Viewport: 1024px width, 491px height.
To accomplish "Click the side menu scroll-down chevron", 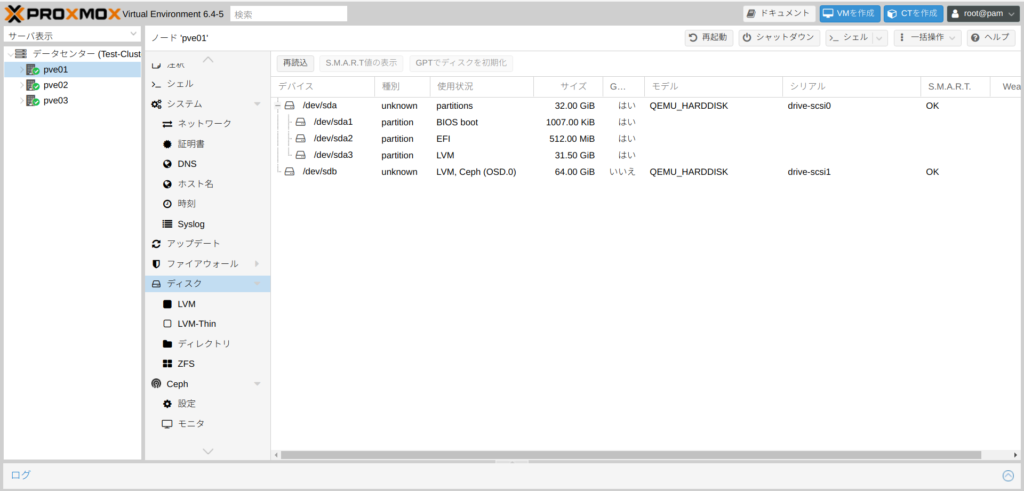I will 208,451.
